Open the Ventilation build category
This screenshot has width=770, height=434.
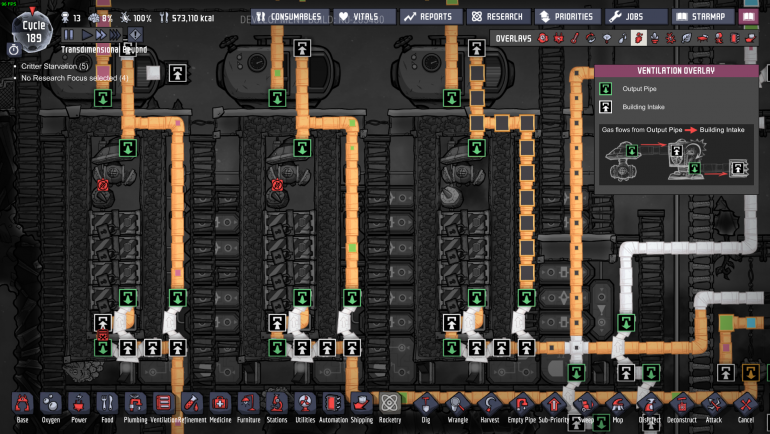(164, 408)
